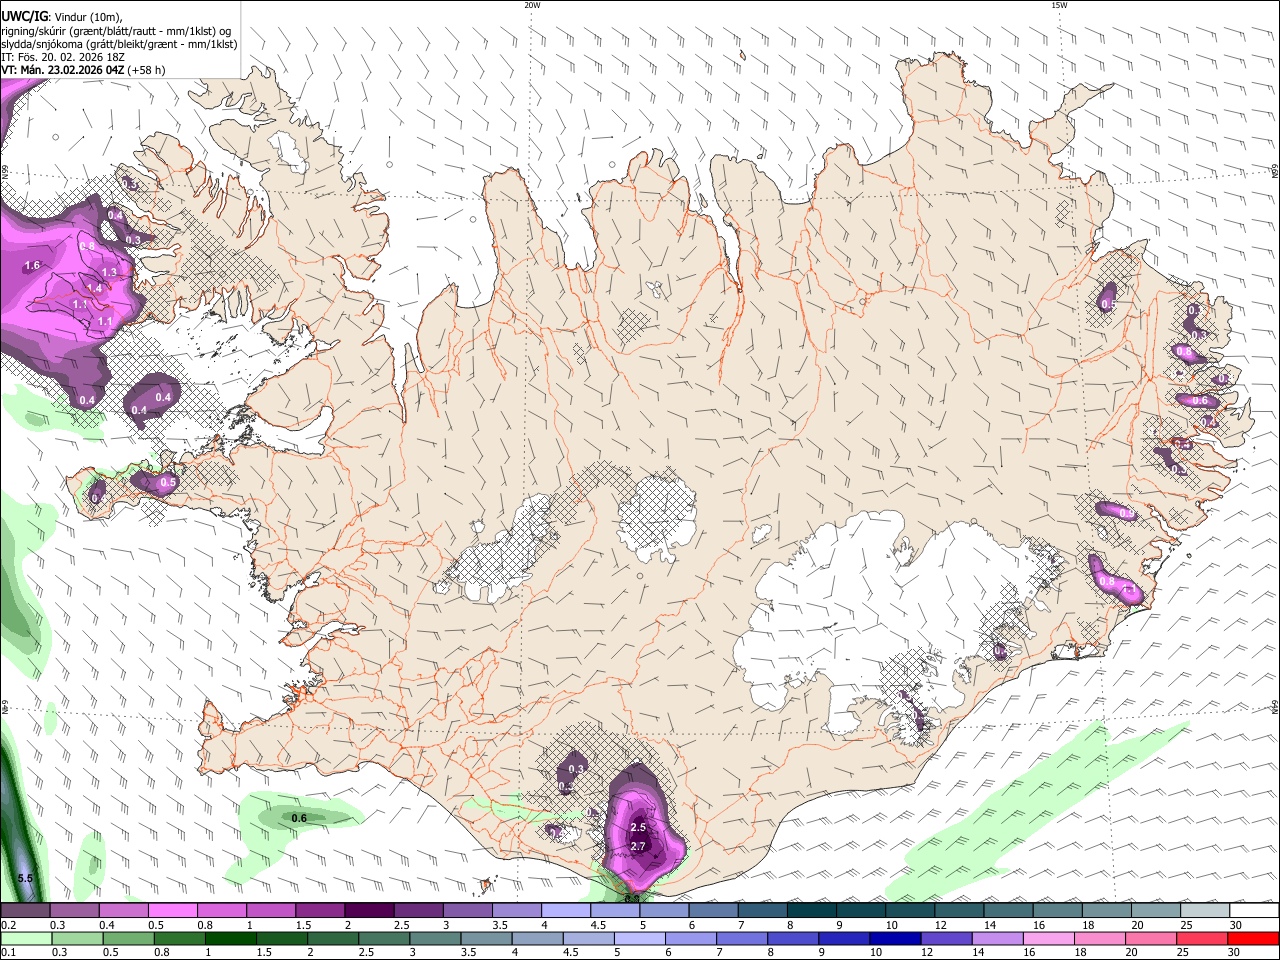Screen dimensions: 1280x960
Task: Click the 'UWC/IG: Vindur (10m),' title line
Action: (61, 17)
